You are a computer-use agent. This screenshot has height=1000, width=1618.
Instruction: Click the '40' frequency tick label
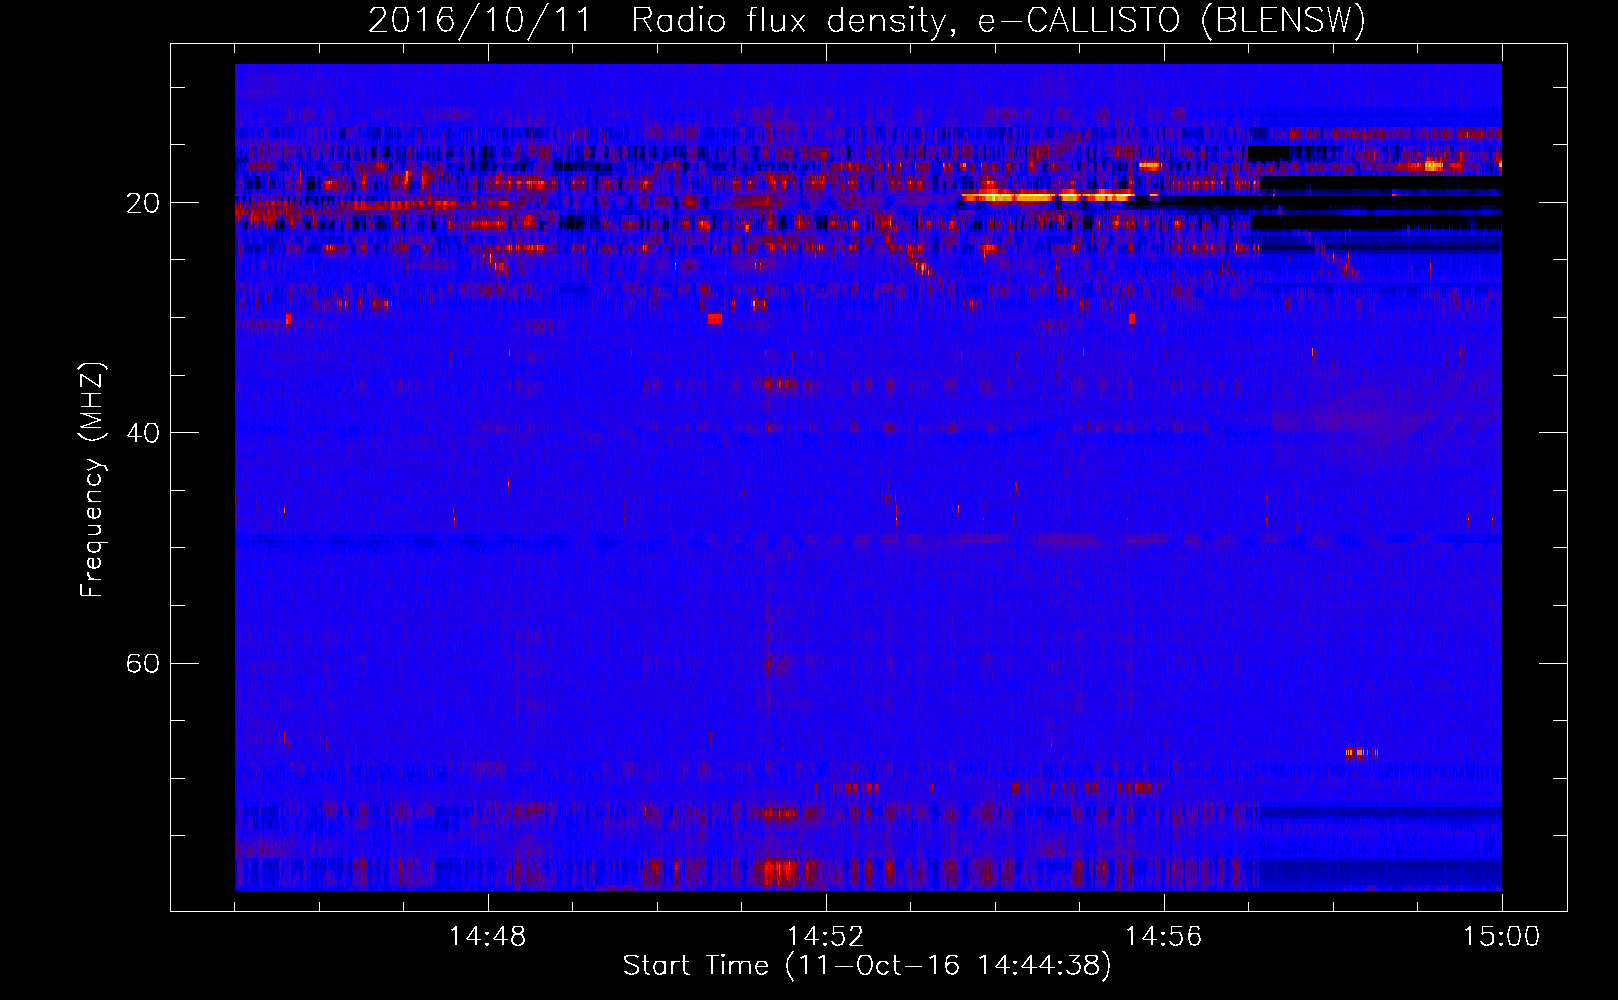point(143,434)
